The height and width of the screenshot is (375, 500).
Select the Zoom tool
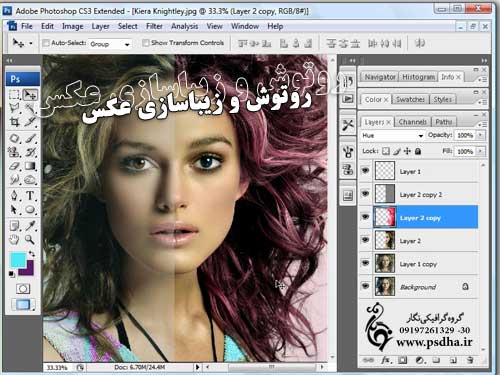pyautogui.click(x=30, y=239)
